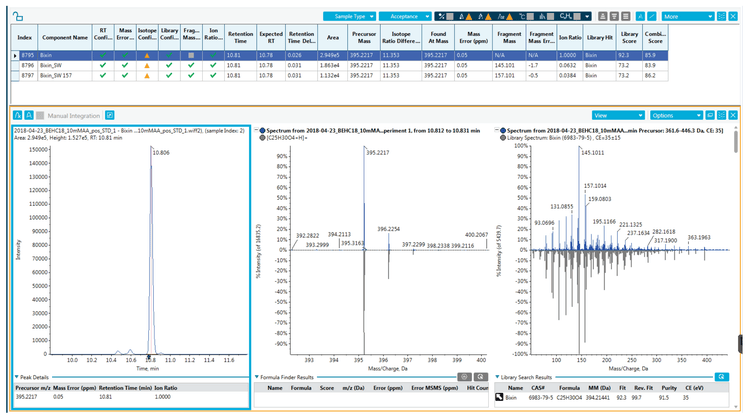Close the lower peak review panel
This screenshot has height=419, width=750.
[x=733, y=115]
